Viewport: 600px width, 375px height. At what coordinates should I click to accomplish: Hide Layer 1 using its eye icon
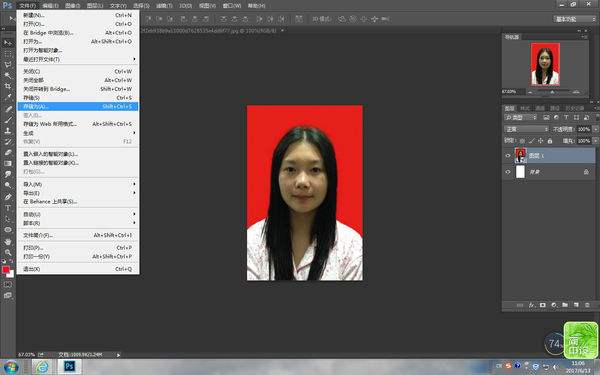(x=508, y=155)
